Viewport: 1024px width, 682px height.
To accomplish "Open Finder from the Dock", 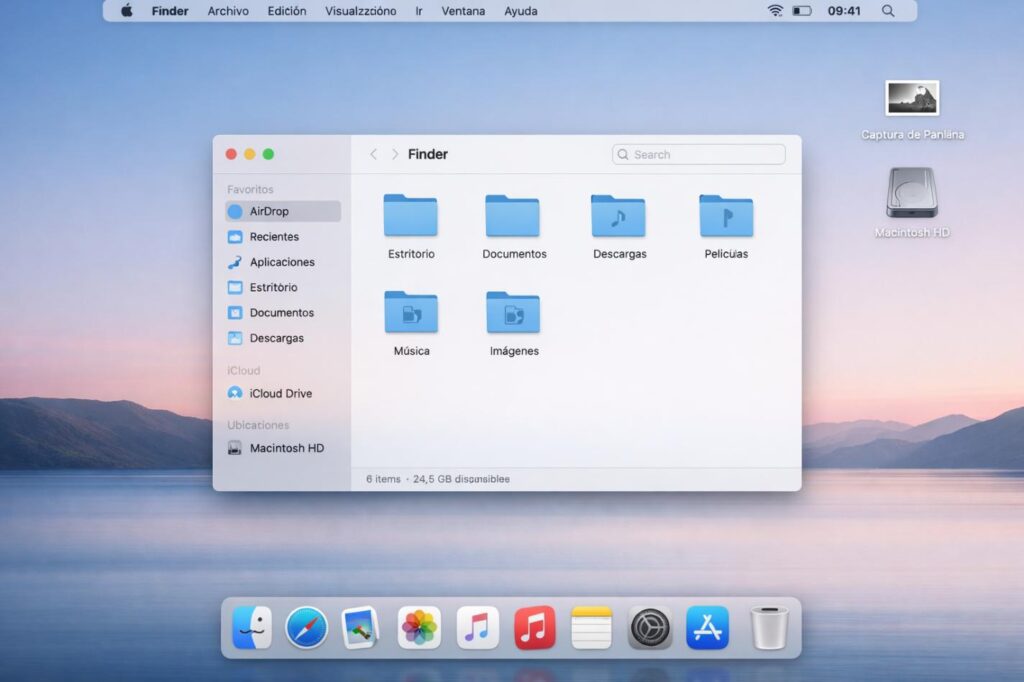I will click(x=252, y=628).
